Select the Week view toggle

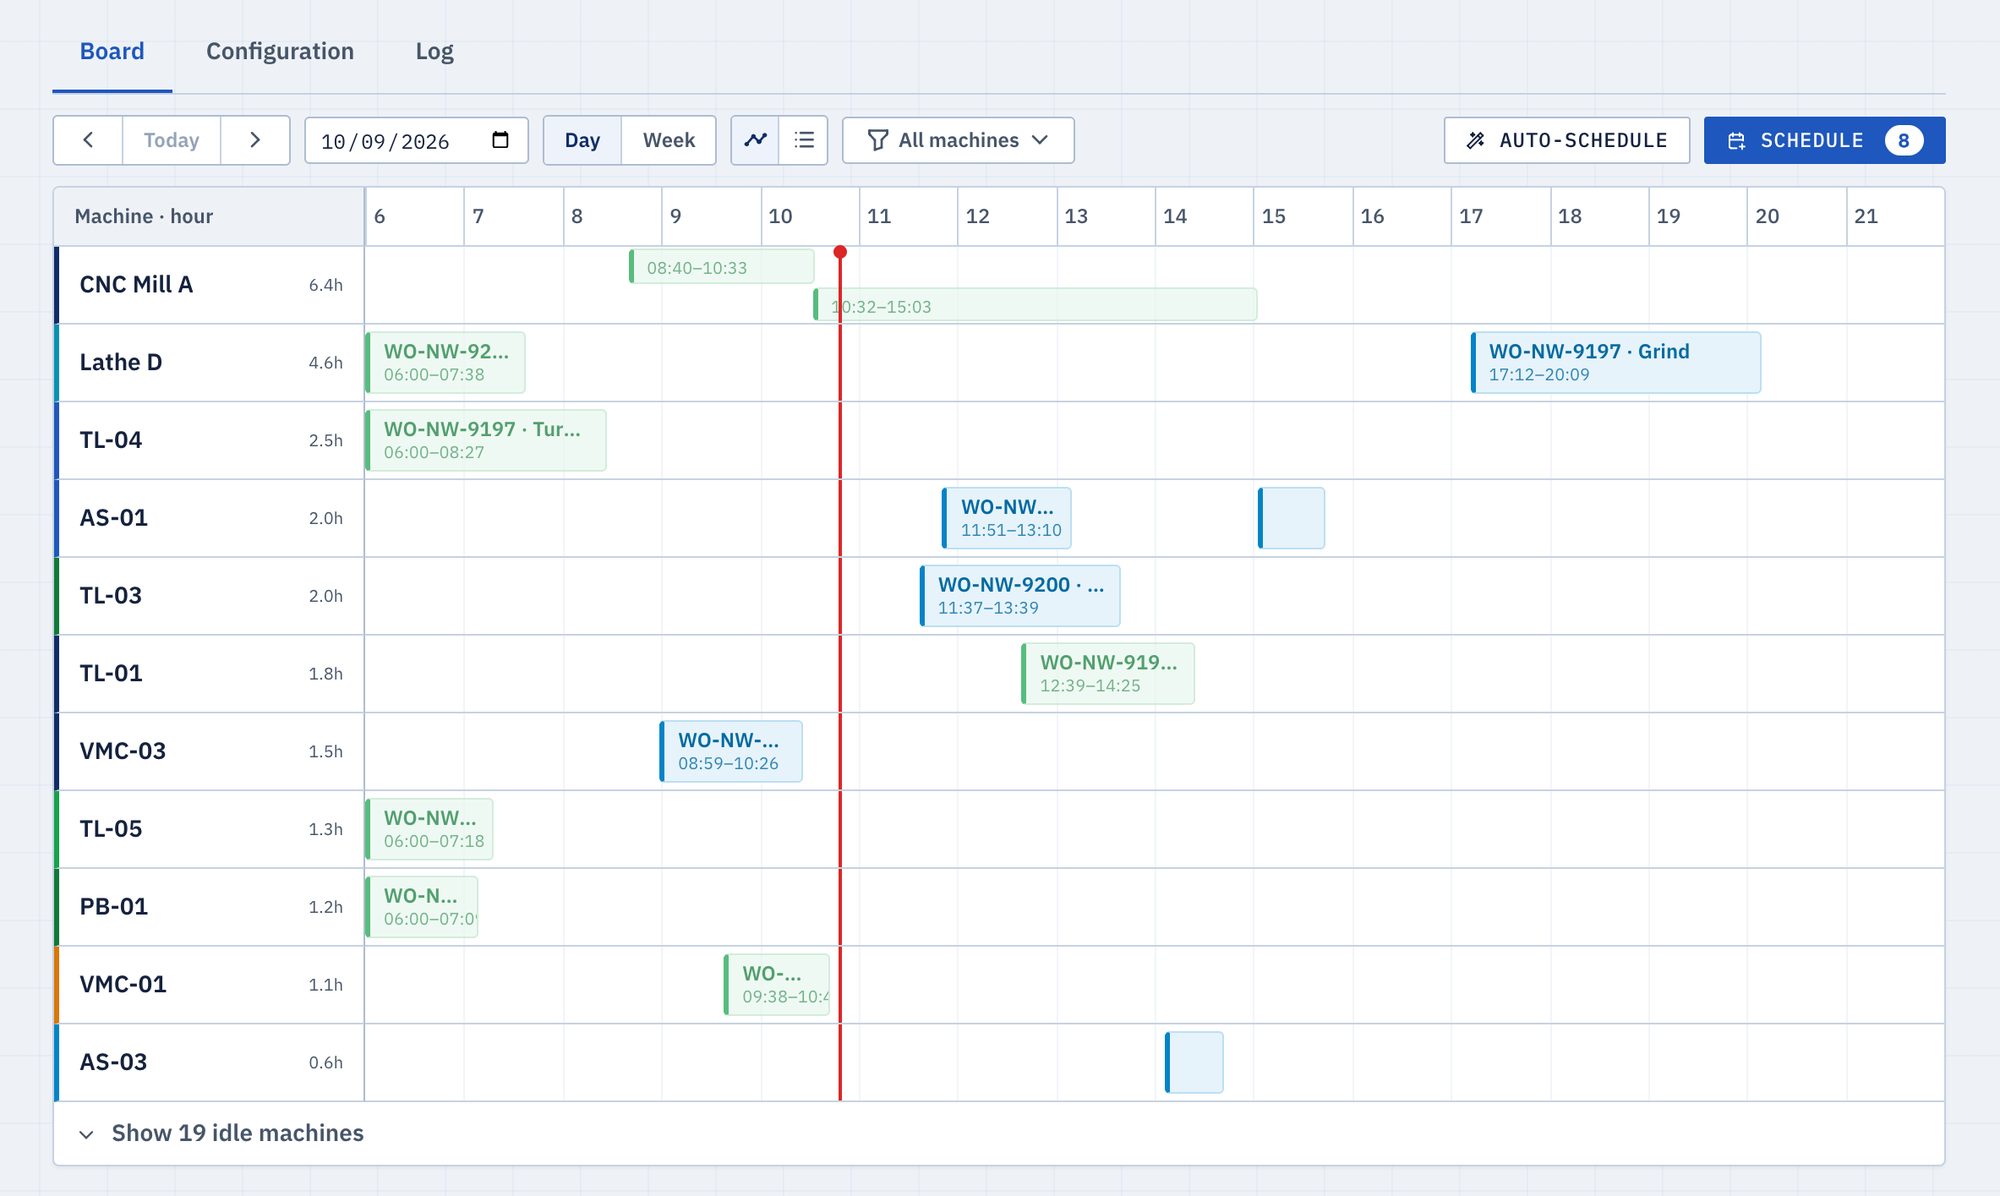tap(669, 140)
